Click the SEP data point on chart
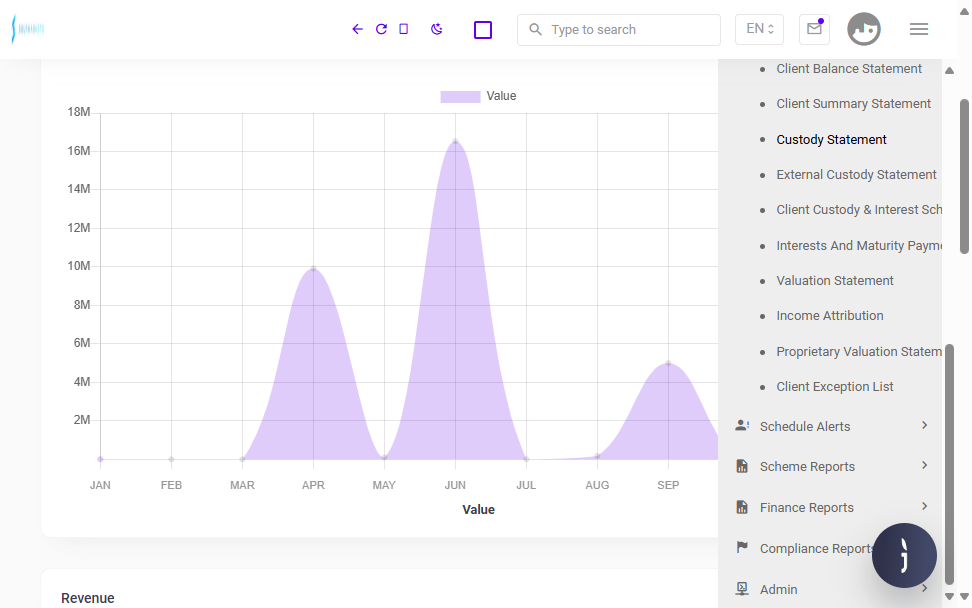This screenshot has width=972, height=608. click(668, 363)
